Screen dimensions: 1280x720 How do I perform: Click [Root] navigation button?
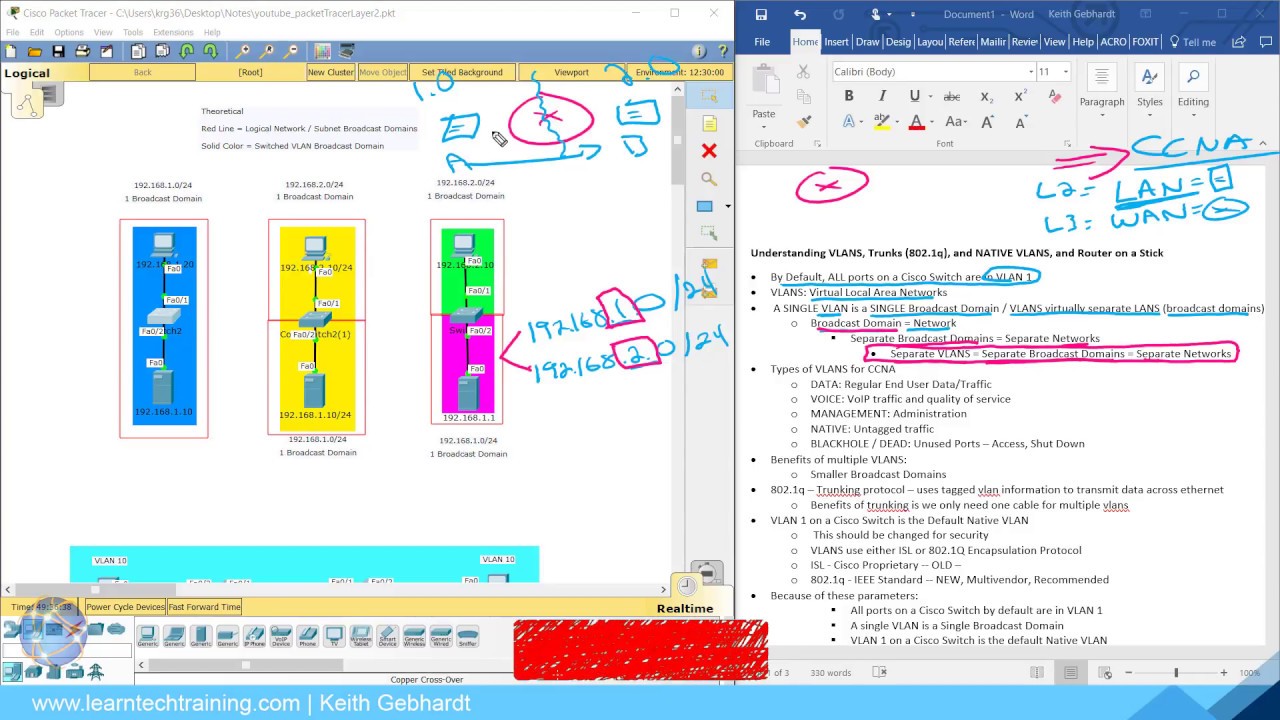pyautogui.click(x=250, y=72)
